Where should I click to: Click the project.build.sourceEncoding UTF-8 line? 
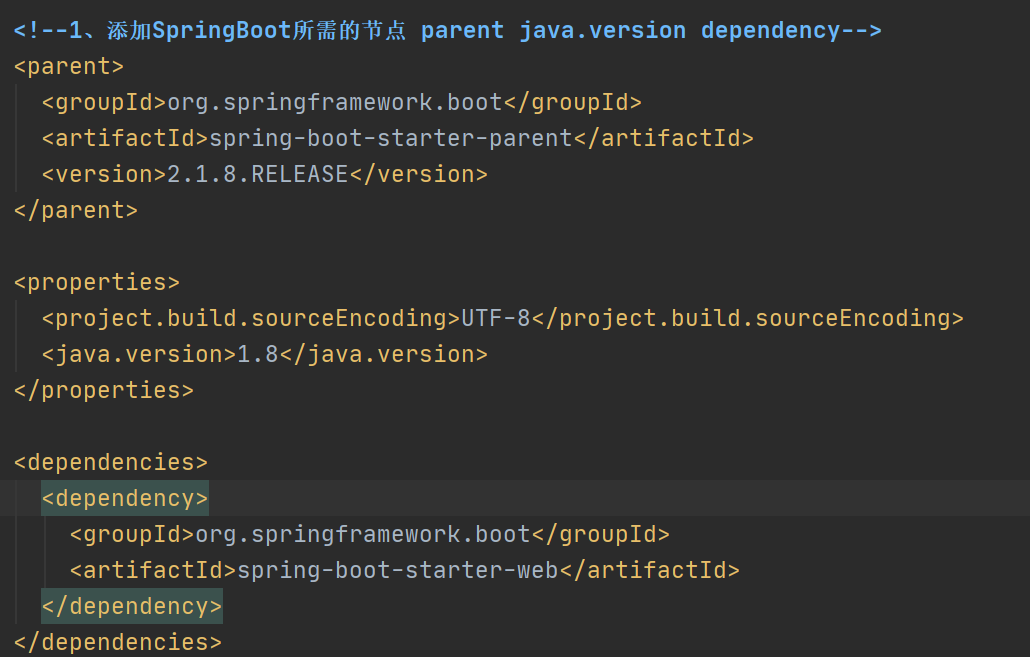503,319
